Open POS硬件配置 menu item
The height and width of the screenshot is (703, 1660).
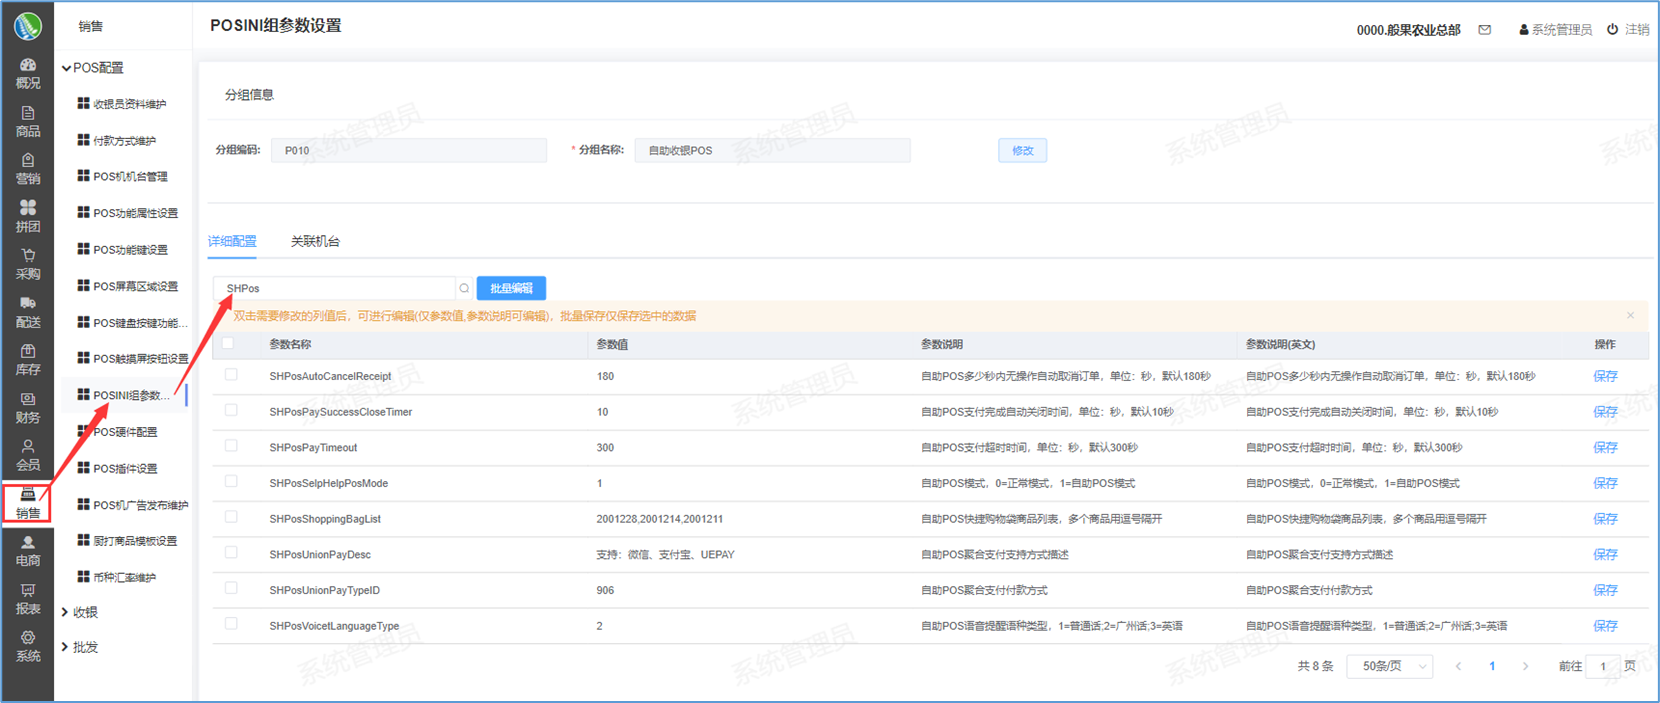(125, 432)
